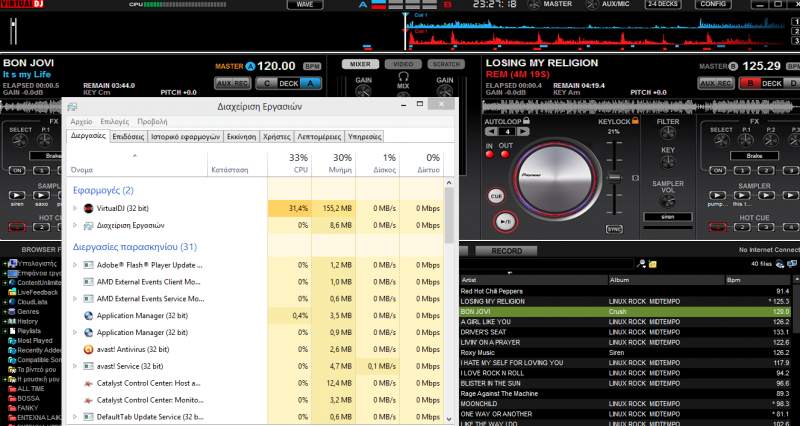800x426 pixels.
Task: Switch the left deck to deck C
Action: point(266,84)
